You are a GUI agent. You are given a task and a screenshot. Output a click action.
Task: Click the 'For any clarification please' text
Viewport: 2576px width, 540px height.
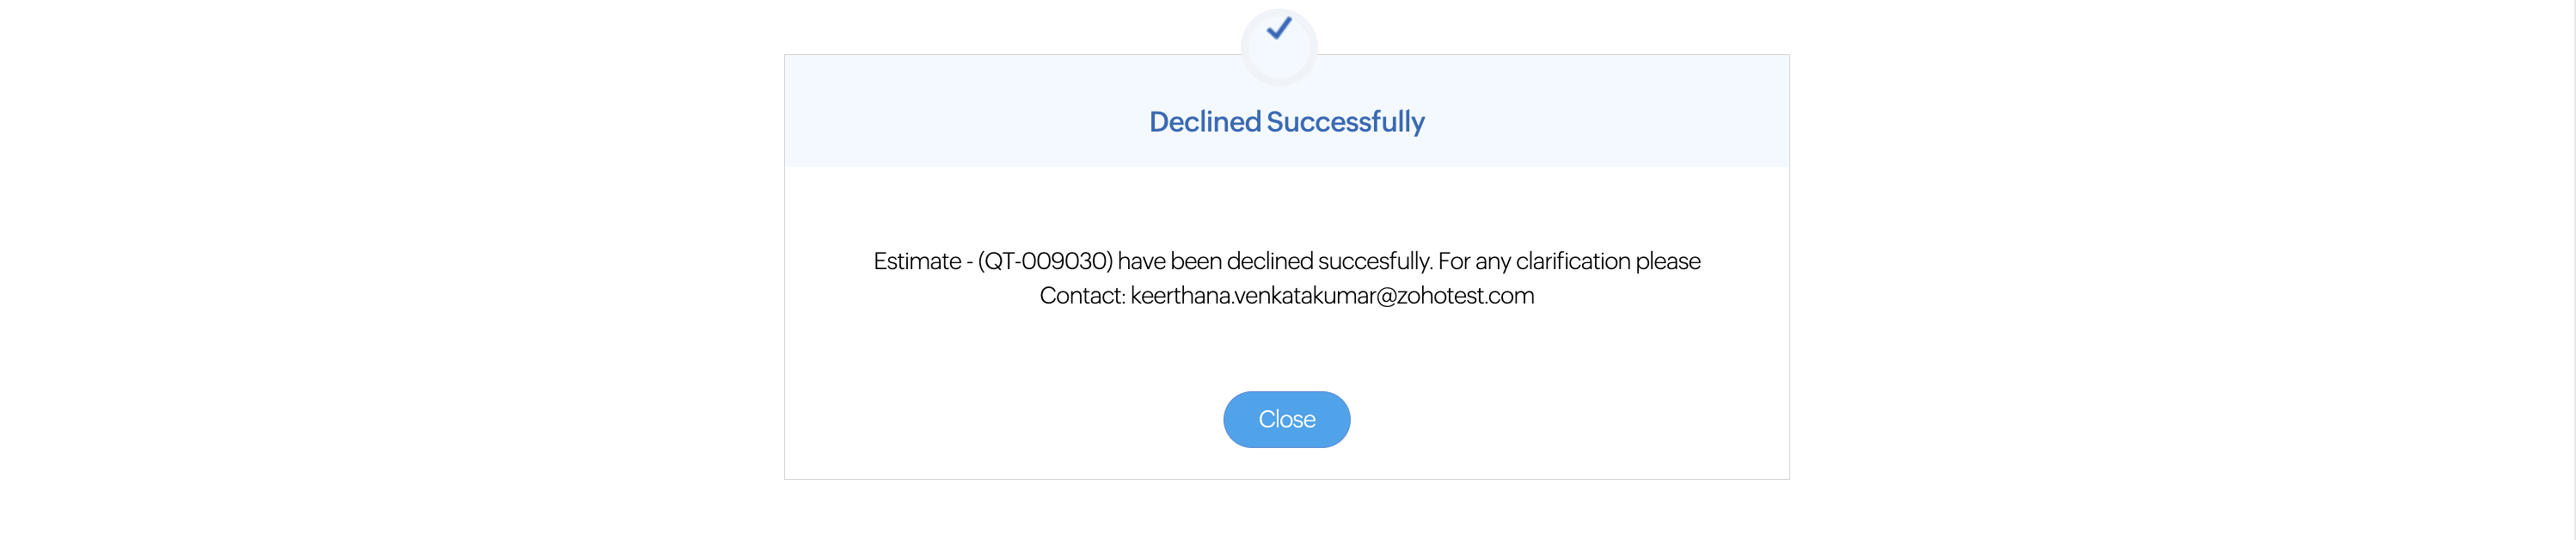tap(1569, 261)
